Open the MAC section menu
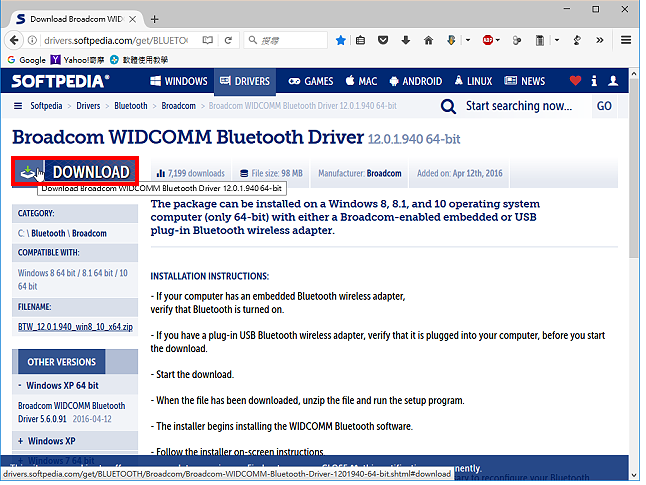646x485 pixels. click(x=361, y=81)
